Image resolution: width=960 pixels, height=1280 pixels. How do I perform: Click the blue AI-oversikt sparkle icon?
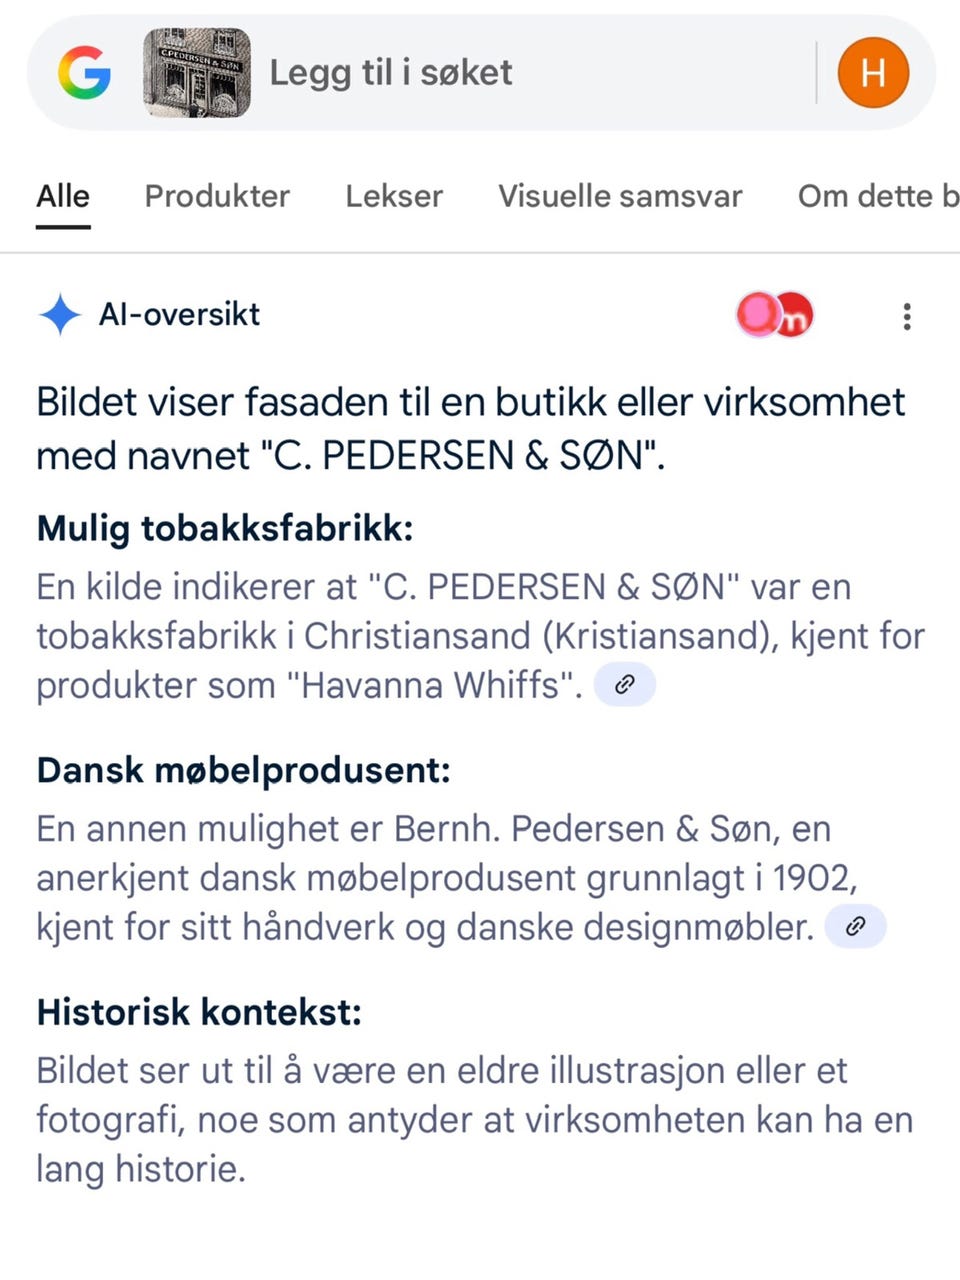(x=60, y=315)
